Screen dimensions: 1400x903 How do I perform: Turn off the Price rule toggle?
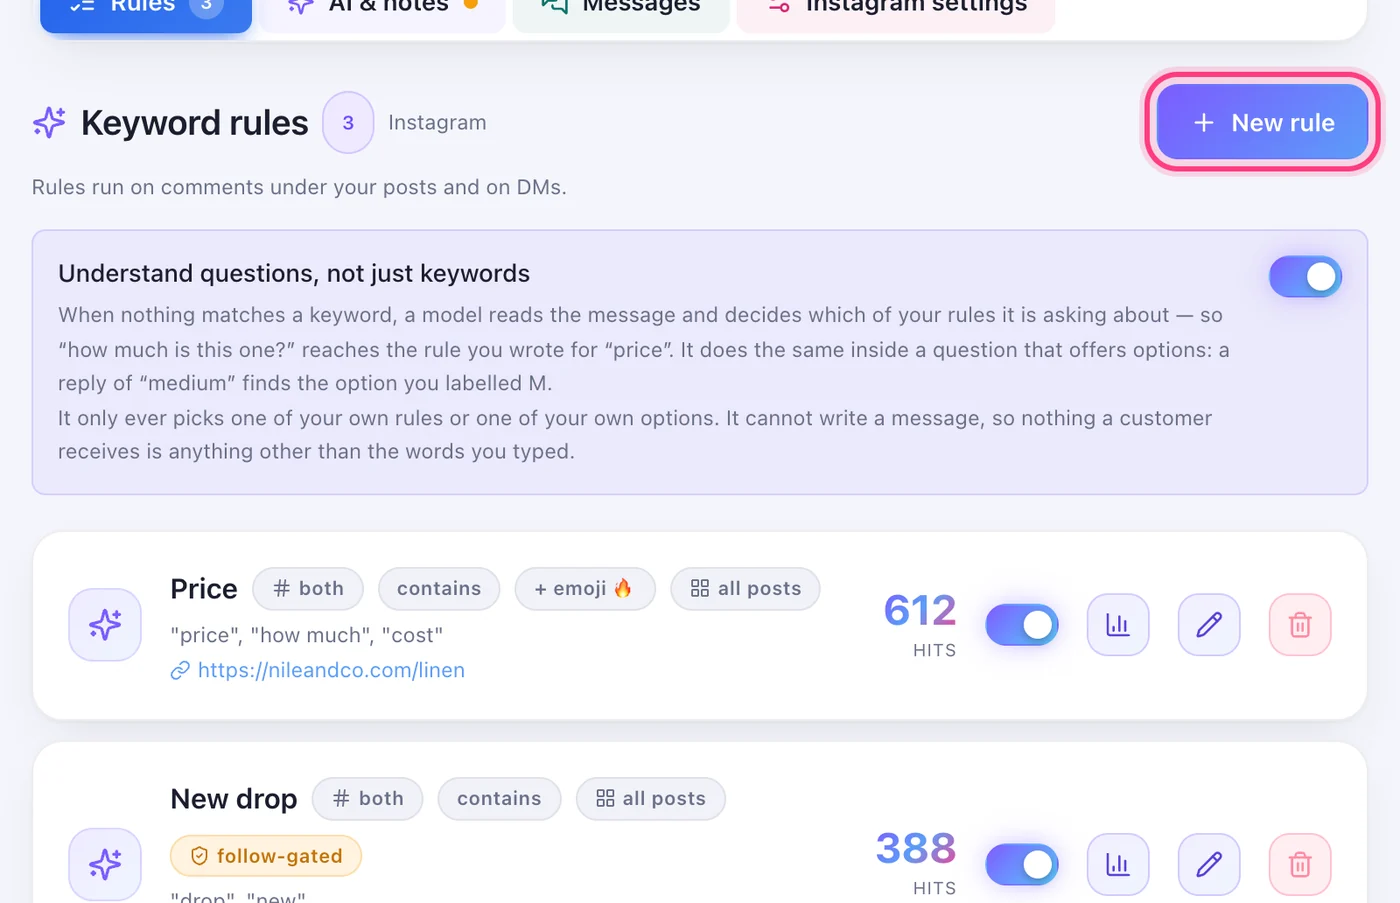[x=1022, y=625]
